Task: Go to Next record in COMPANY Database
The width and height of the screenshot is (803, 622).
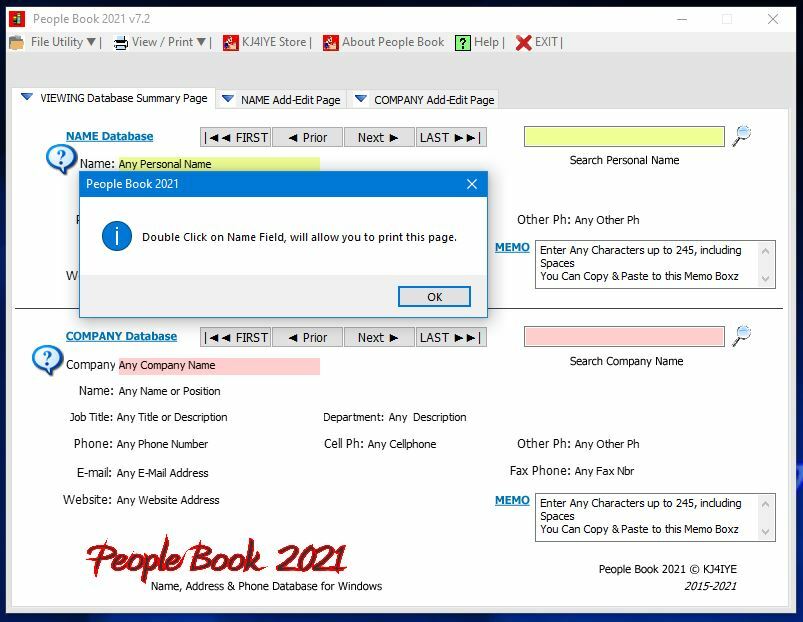Action: [378, 338]
